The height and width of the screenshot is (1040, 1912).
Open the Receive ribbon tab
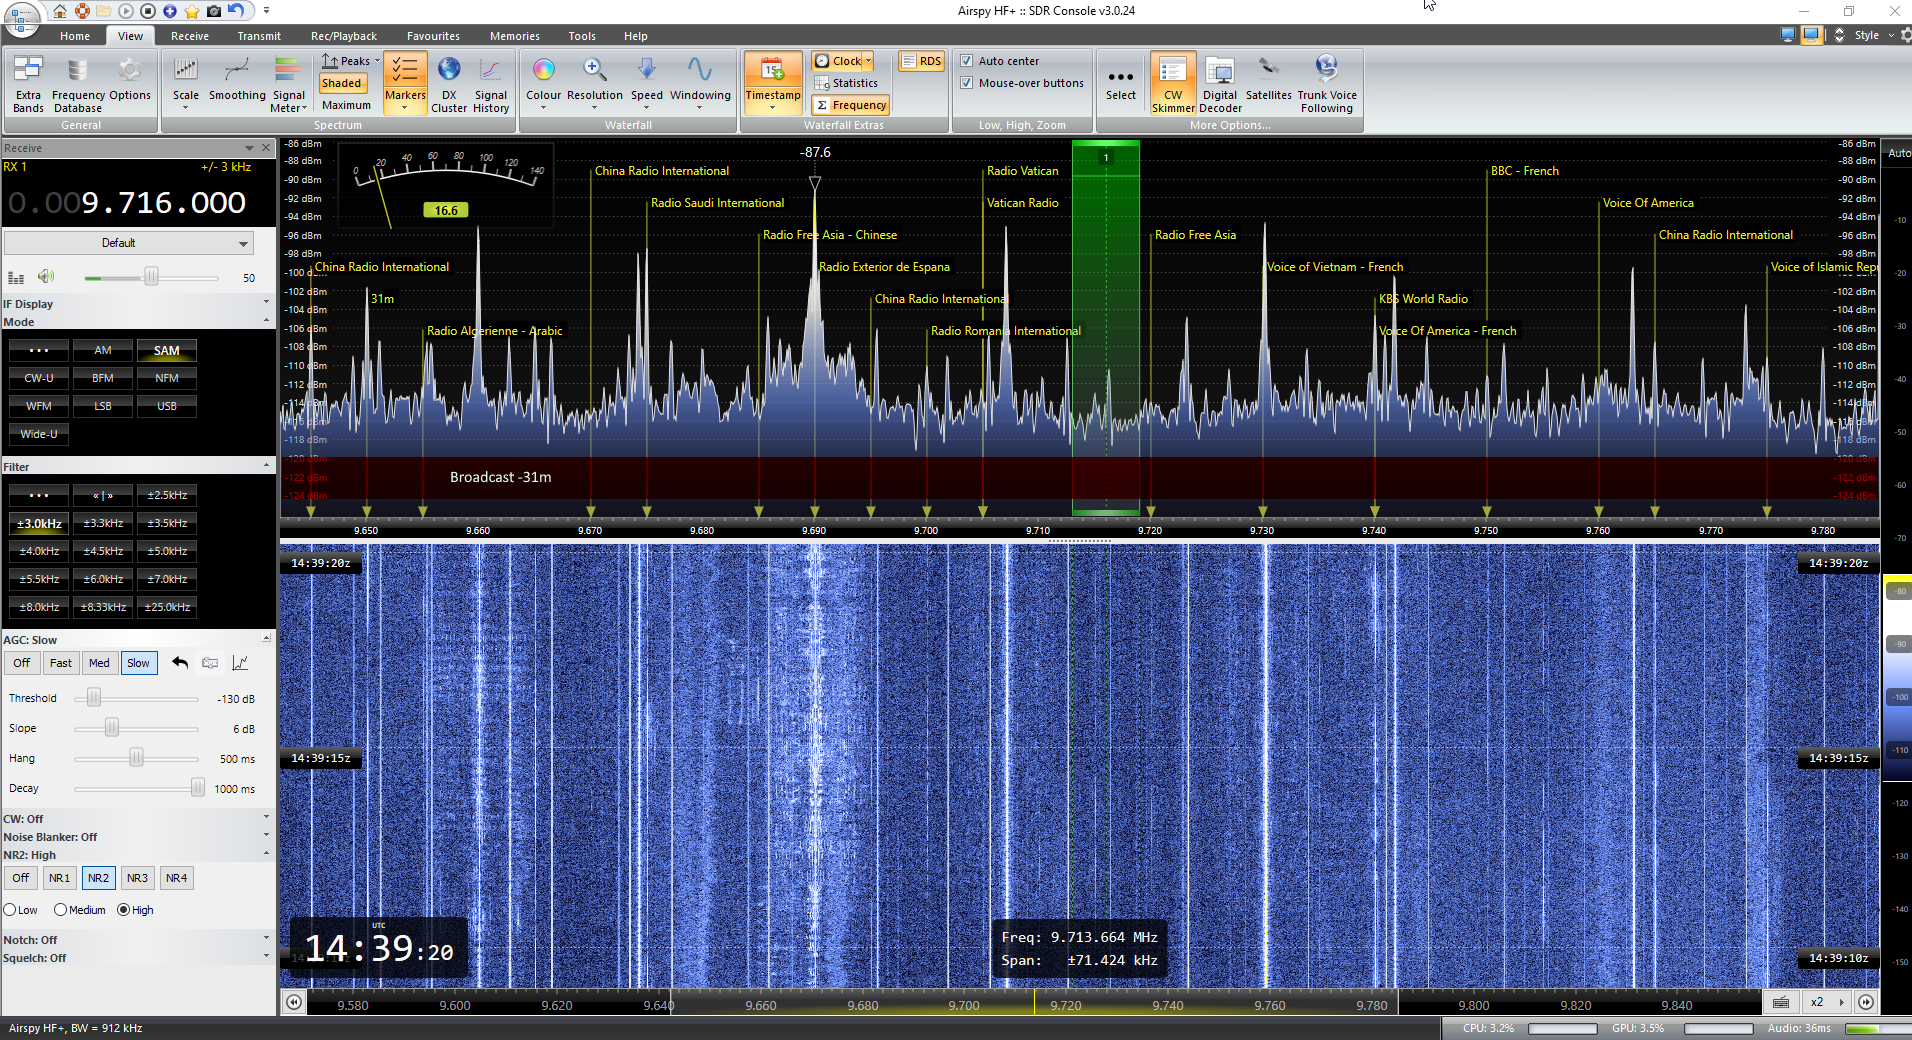(189, 36)
